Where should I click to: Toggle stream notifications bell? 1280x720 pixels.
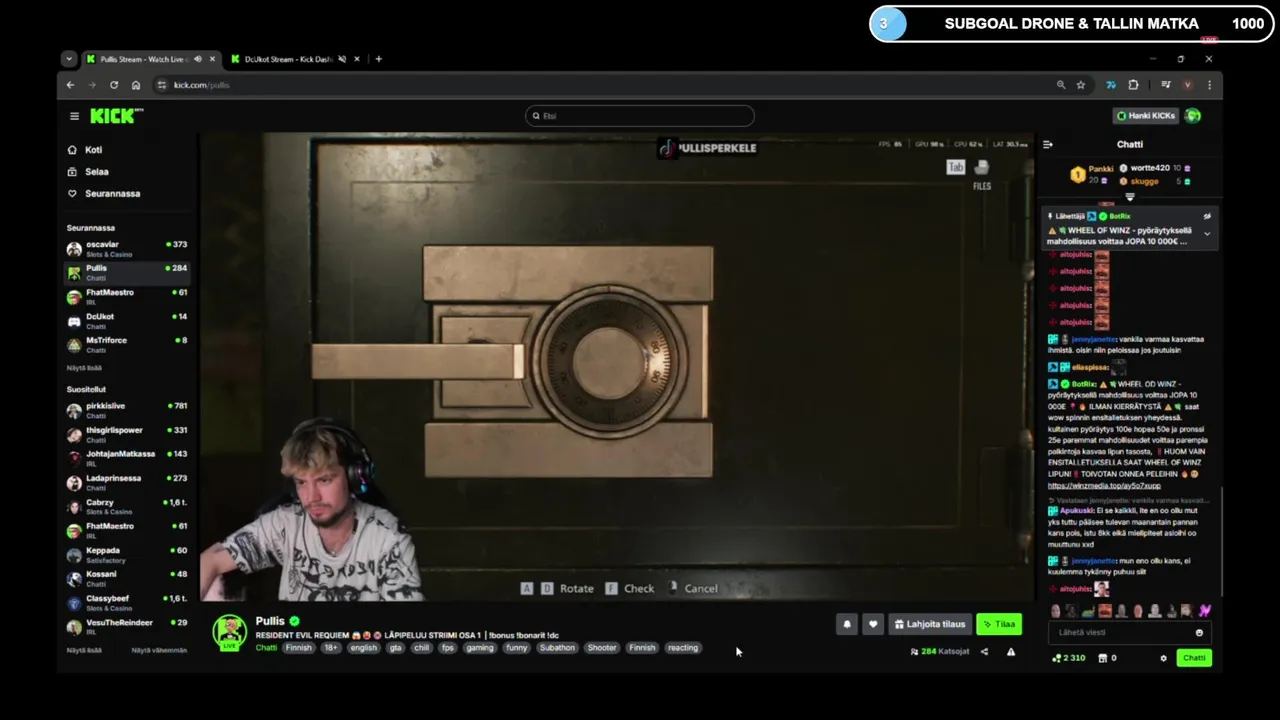[847, 624]
